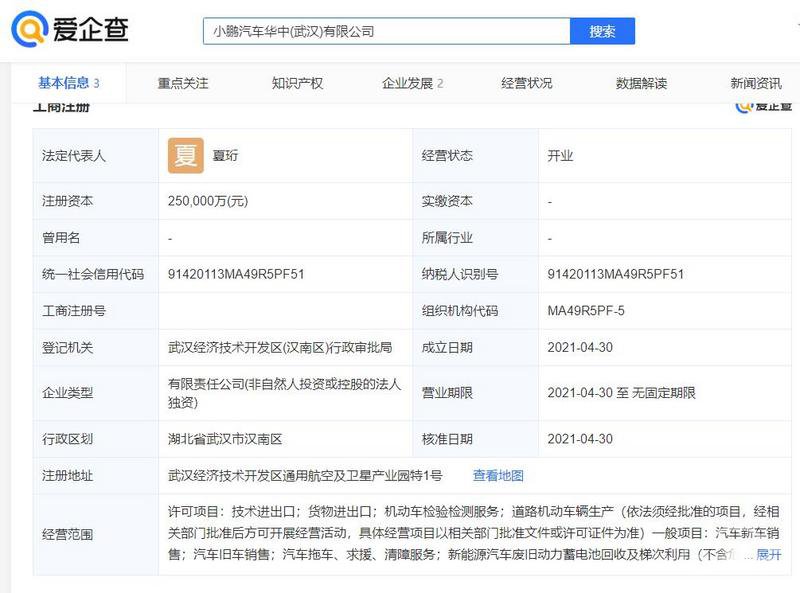The height and width of the screenshot is (593, 800).
Task: Select 成立日期 value 2021-04-30
Action: click(580, 348)
